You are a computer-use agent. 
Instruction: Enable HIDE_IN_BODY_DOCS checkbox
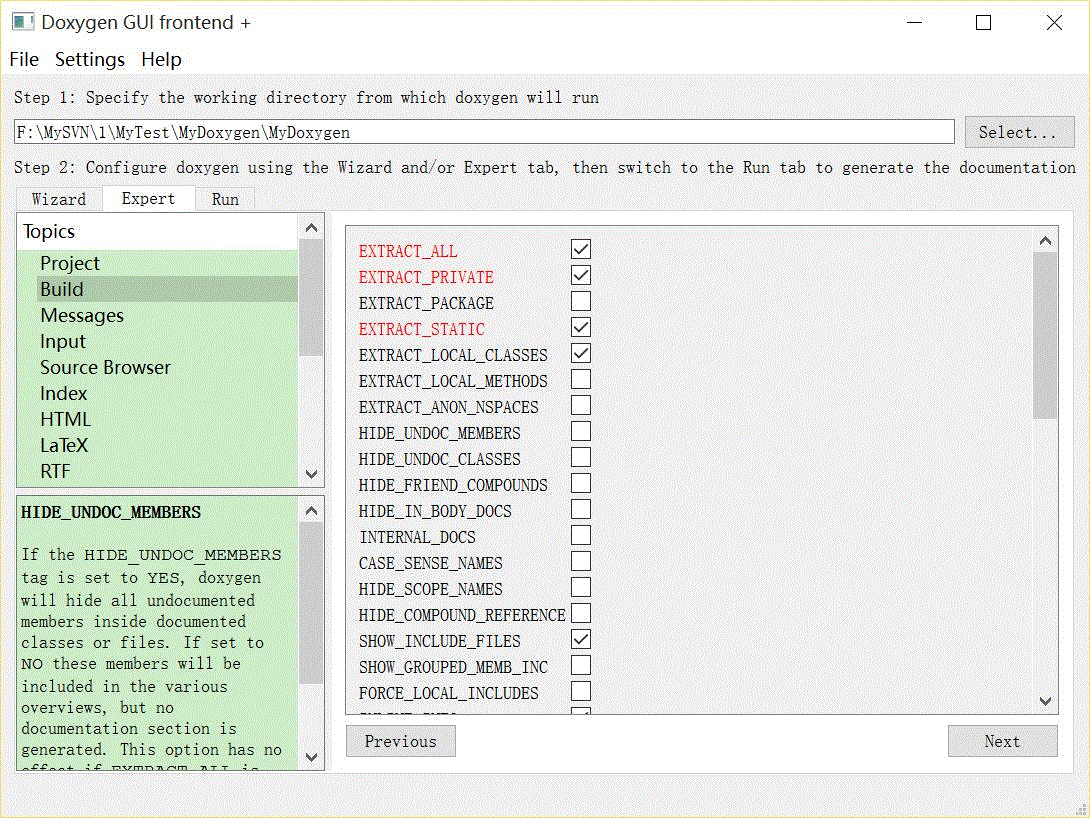581,509
